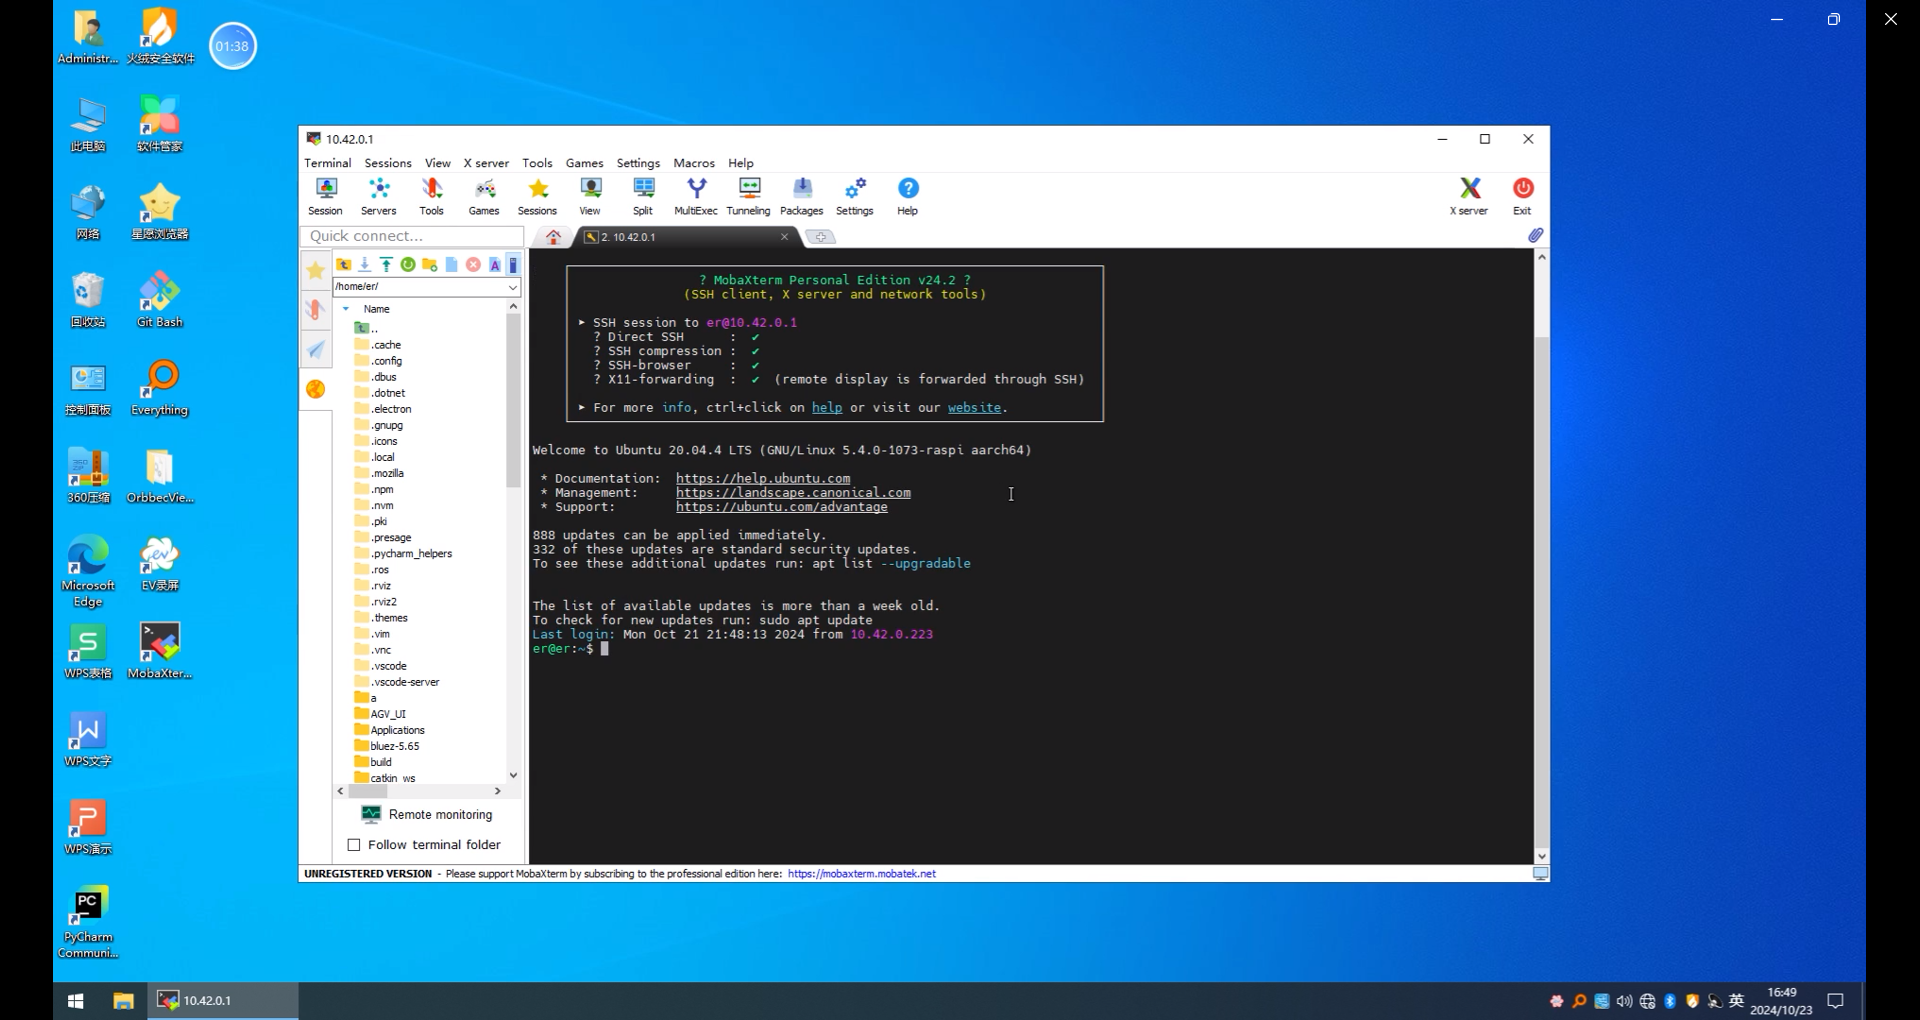Create new folder in SFTP browser

point(430,264)
